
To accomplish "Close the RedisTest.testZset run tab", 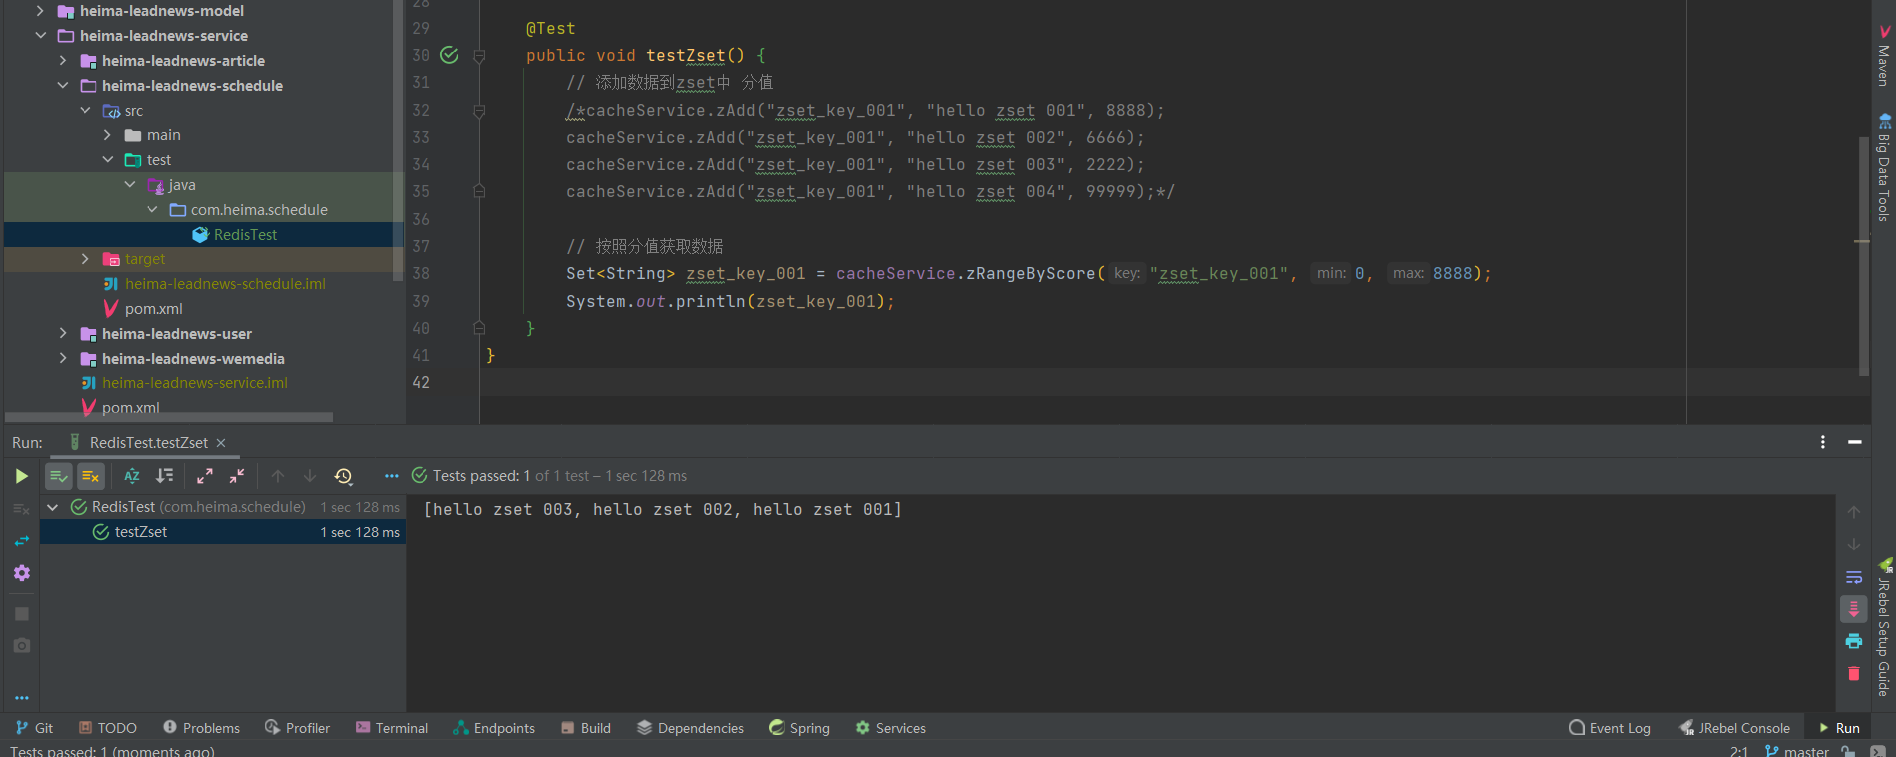I will pos(221,443).
